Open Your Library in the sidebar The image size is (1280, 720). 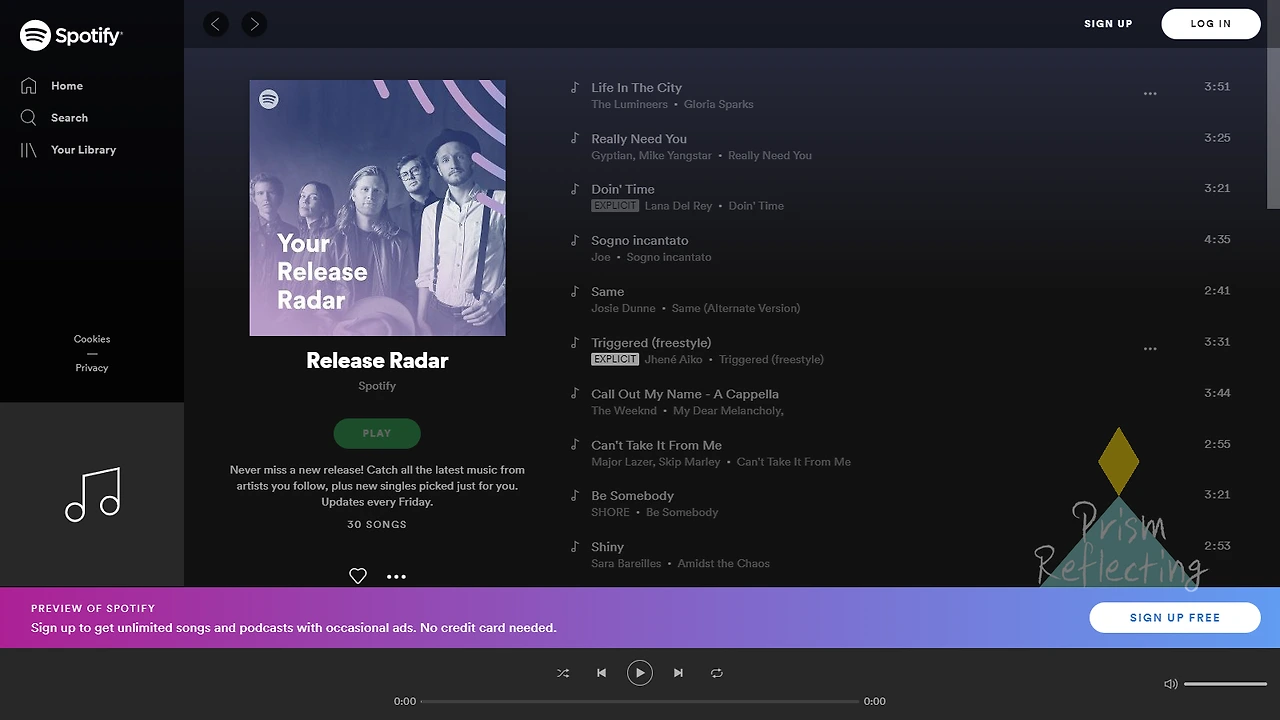click(84, 150)
